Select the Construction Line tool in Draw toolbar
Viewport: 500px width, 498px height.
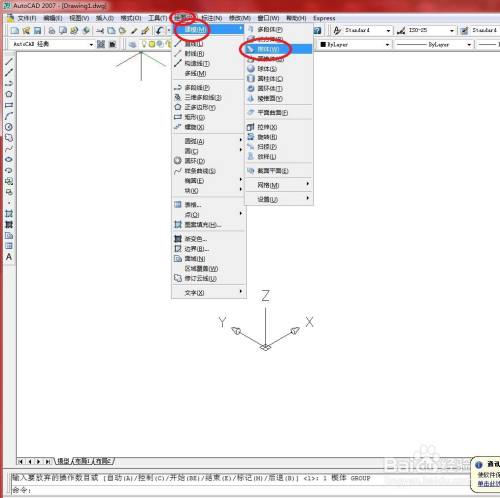click(x=9, y=72)
